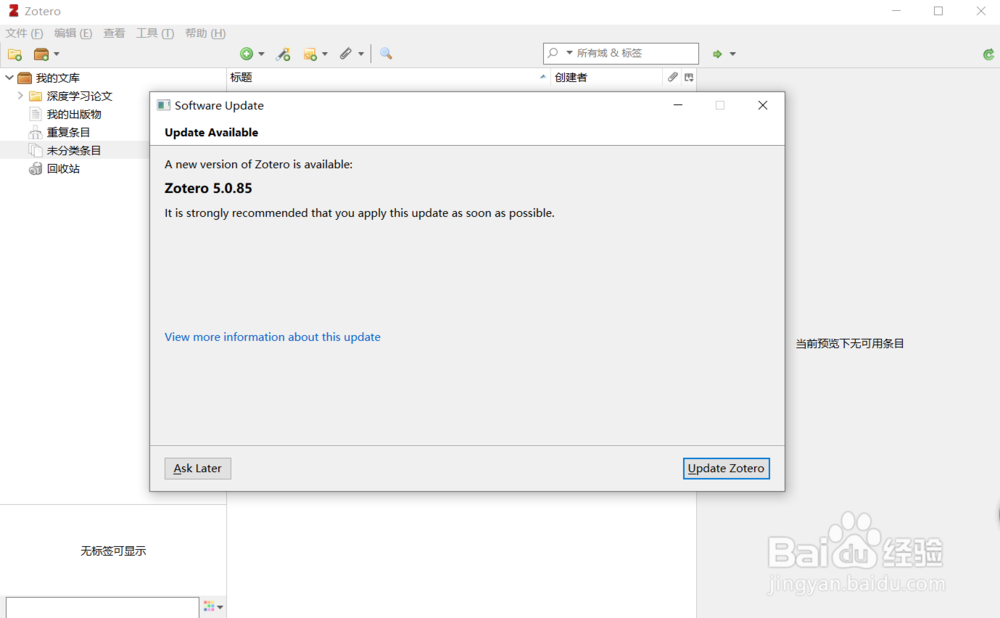Screen dimensions: 1000x618
Task: Open the 帮助 (H) menu
Action: (x=205, y=33)
